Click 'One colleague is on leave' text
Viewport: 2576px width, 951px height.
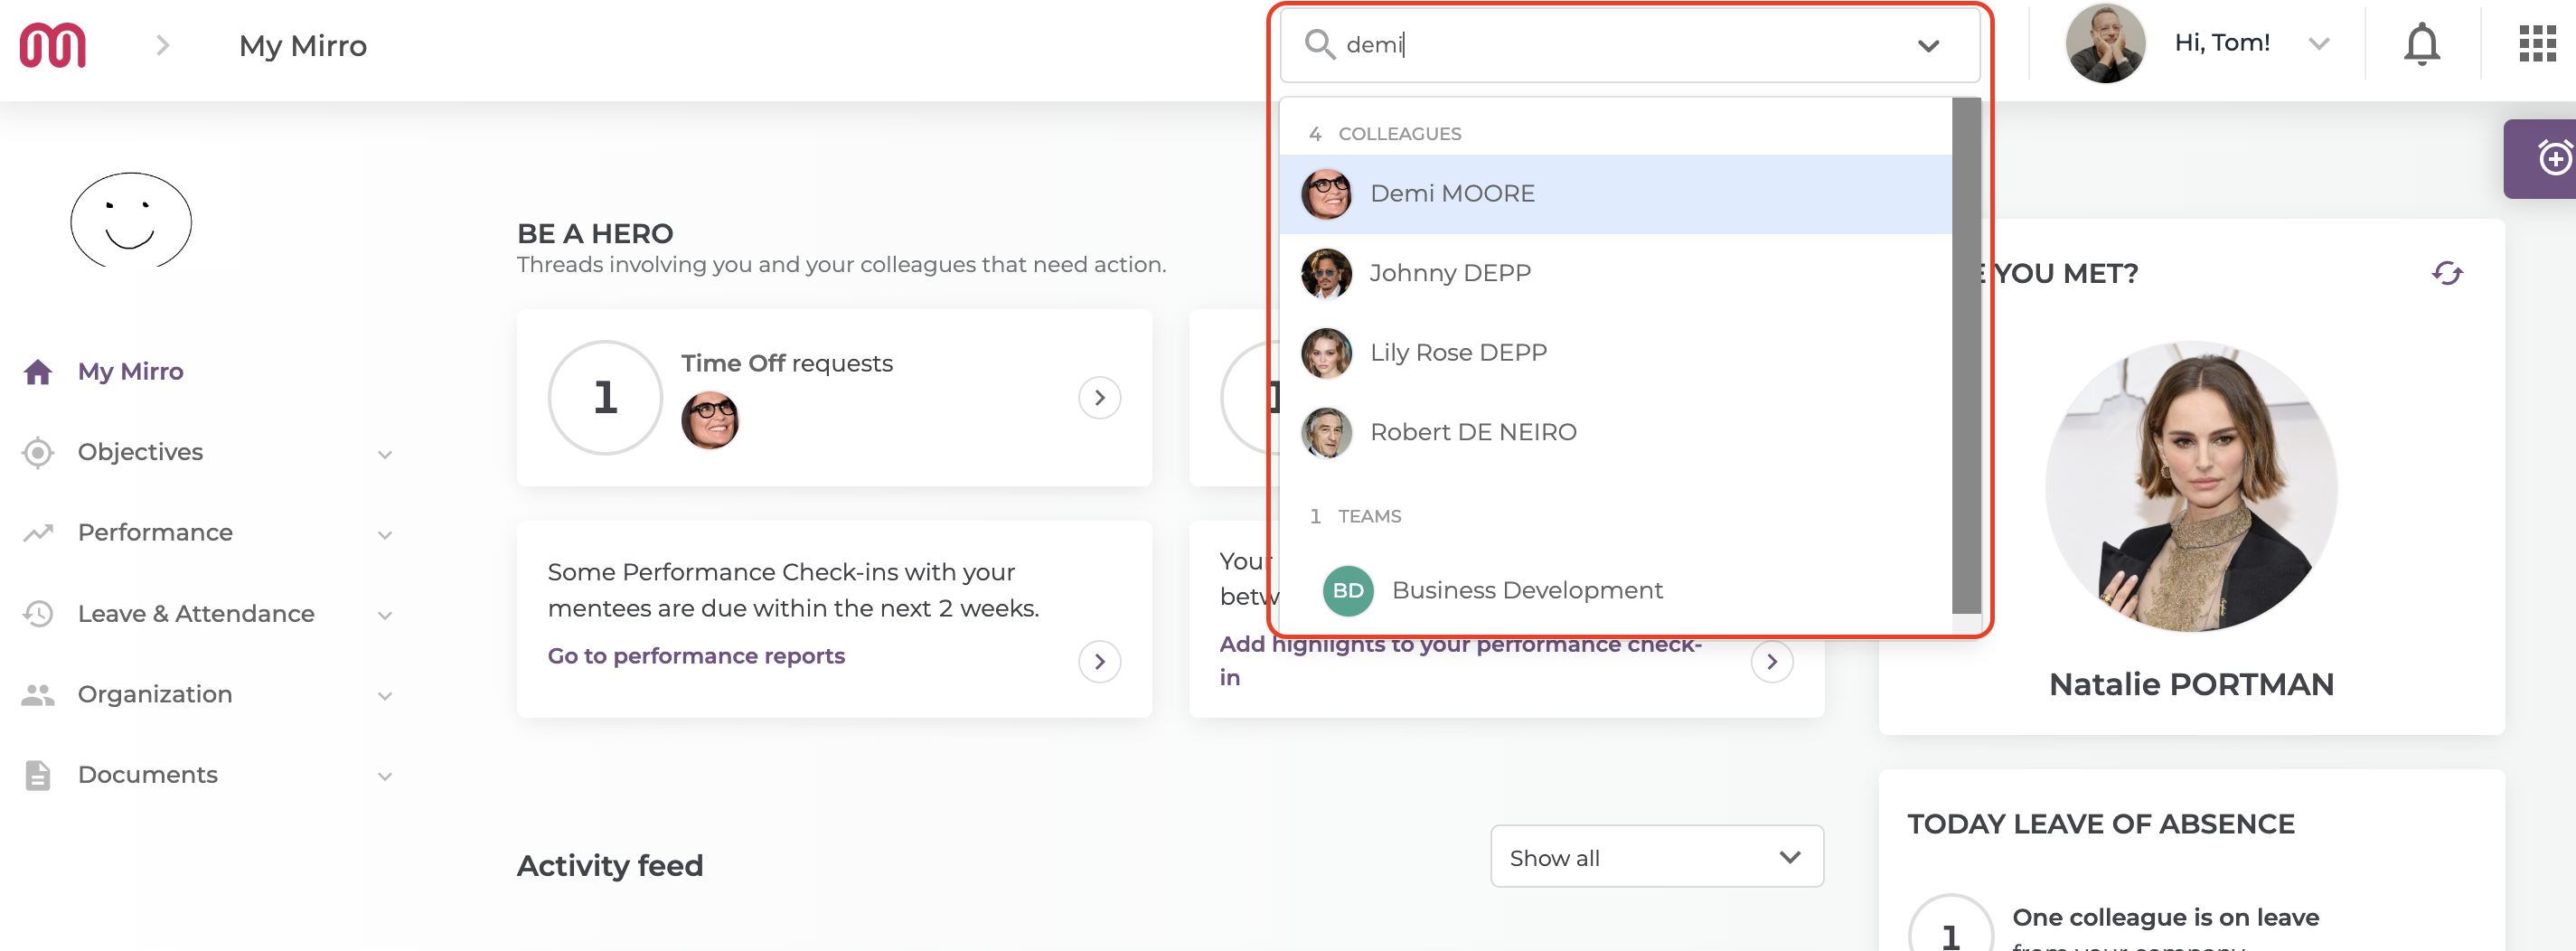tap(2165, 917)
